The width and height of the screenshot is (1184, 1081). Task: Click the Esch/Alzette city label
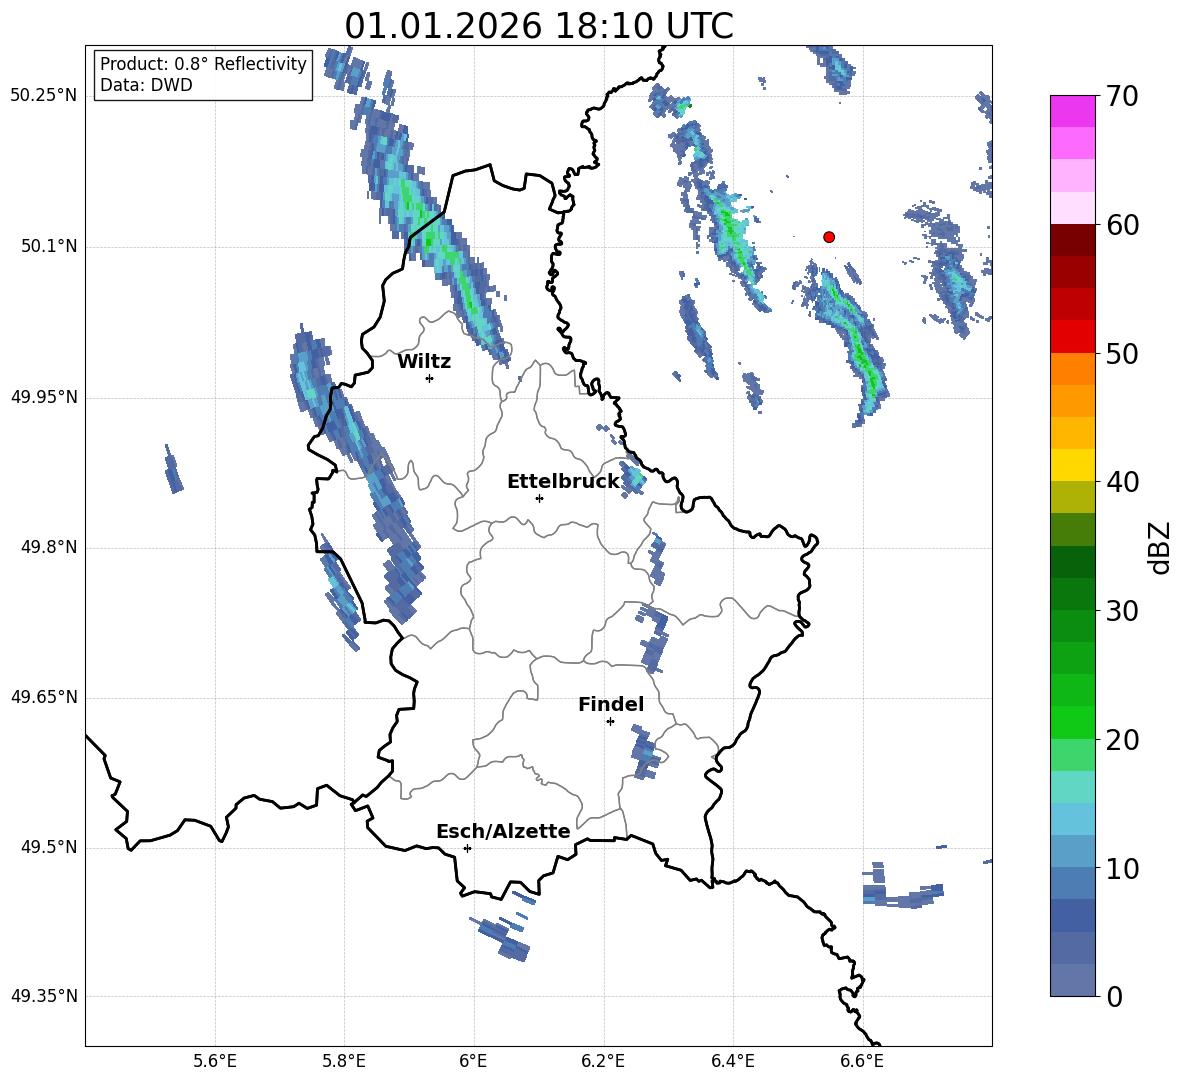503,831
